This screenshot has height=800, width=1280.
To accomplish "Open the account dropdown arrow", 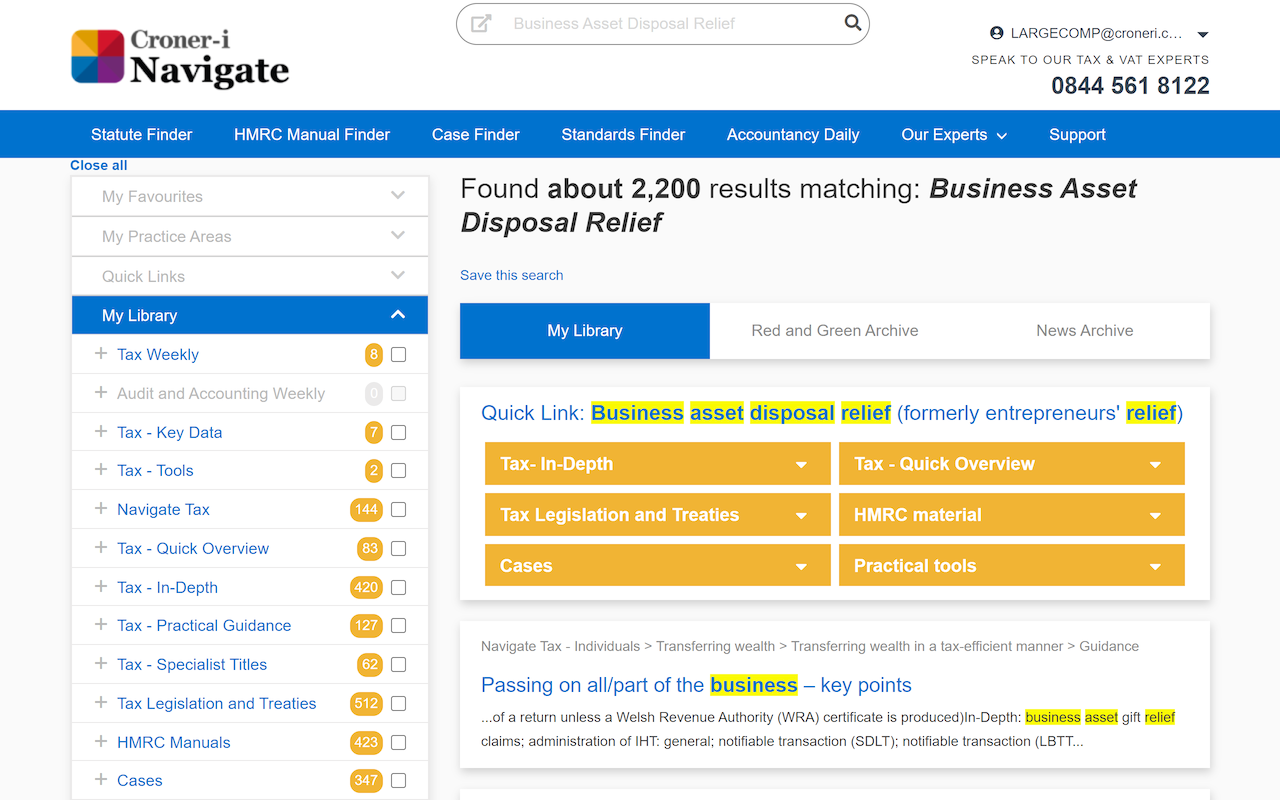I will tap(1203, 35).
